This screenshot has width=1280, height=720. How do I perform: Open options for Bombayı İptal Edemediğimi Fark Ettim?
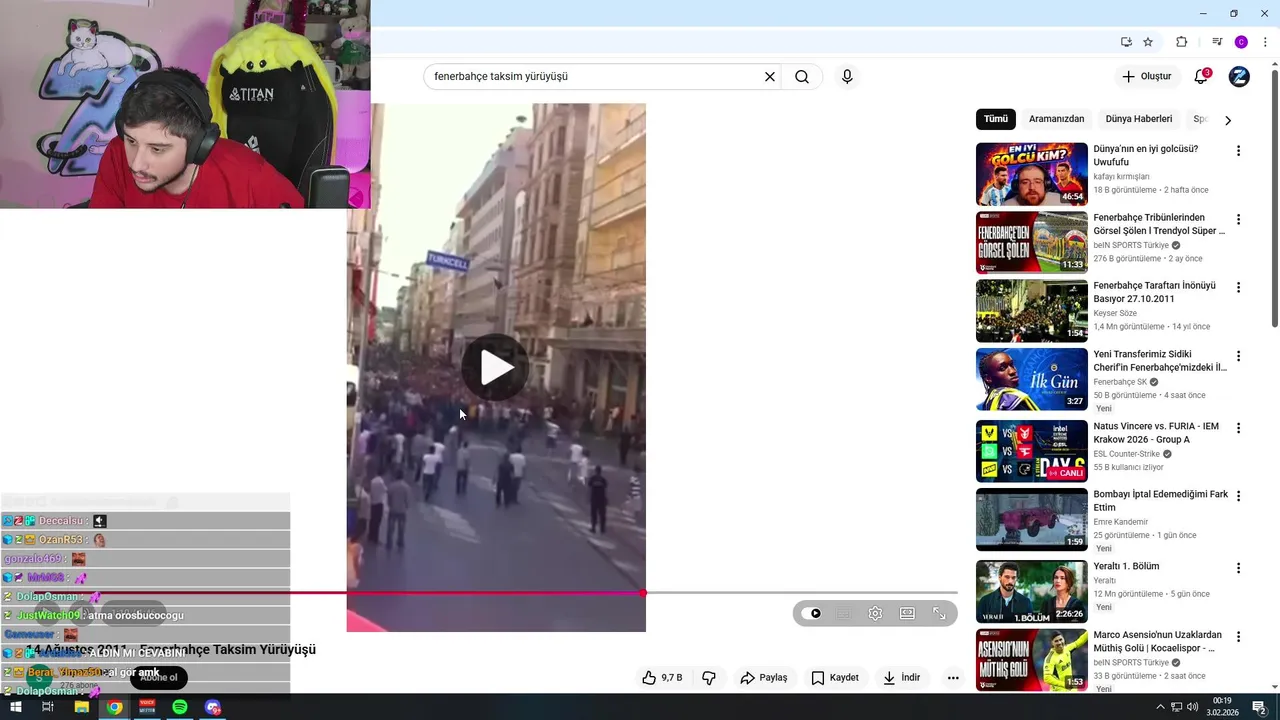[1238, 496]
